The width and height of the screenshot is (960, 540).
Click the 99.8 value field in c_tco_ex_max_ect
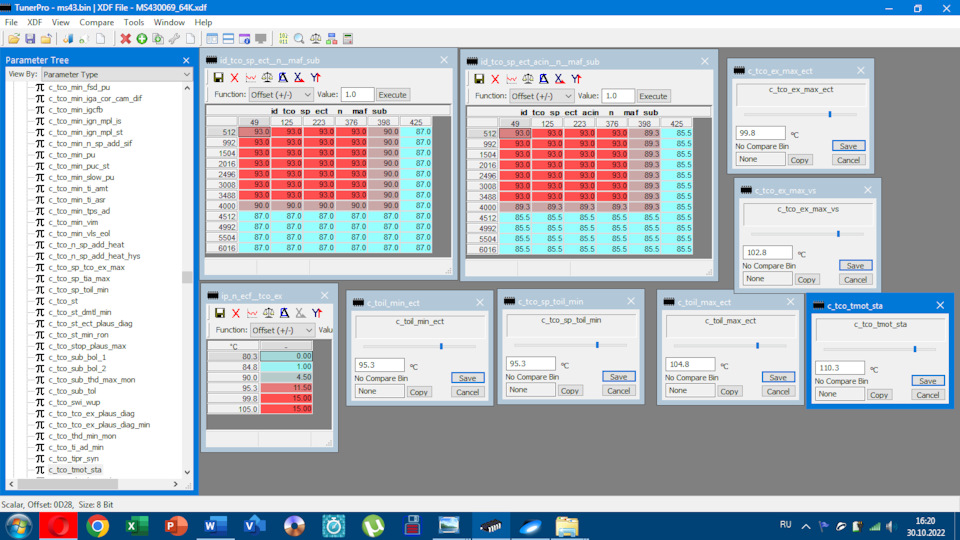760,133
